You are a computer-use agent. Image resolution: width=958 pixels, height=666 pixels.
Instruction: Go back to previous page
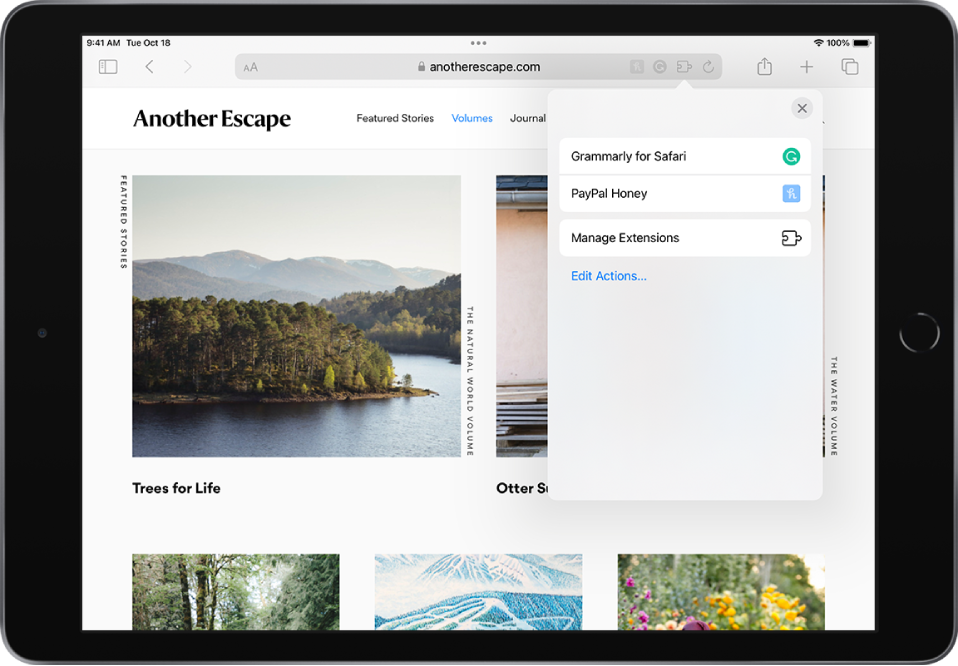(x=149, y=67)
